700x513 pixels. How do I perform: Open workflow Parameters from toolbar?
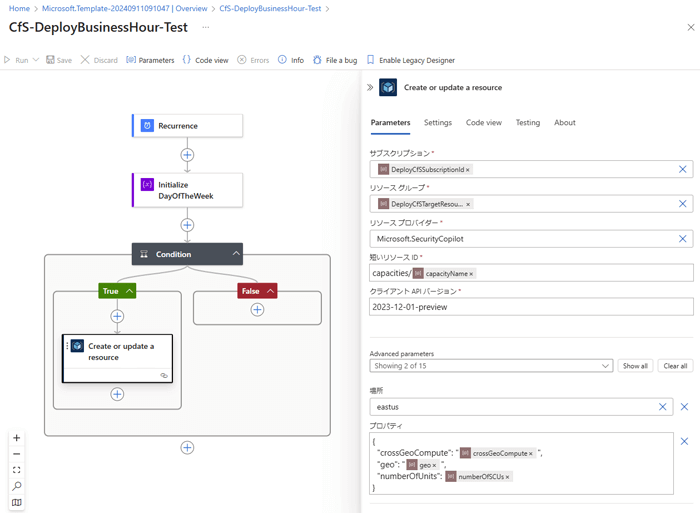point(150,60)
